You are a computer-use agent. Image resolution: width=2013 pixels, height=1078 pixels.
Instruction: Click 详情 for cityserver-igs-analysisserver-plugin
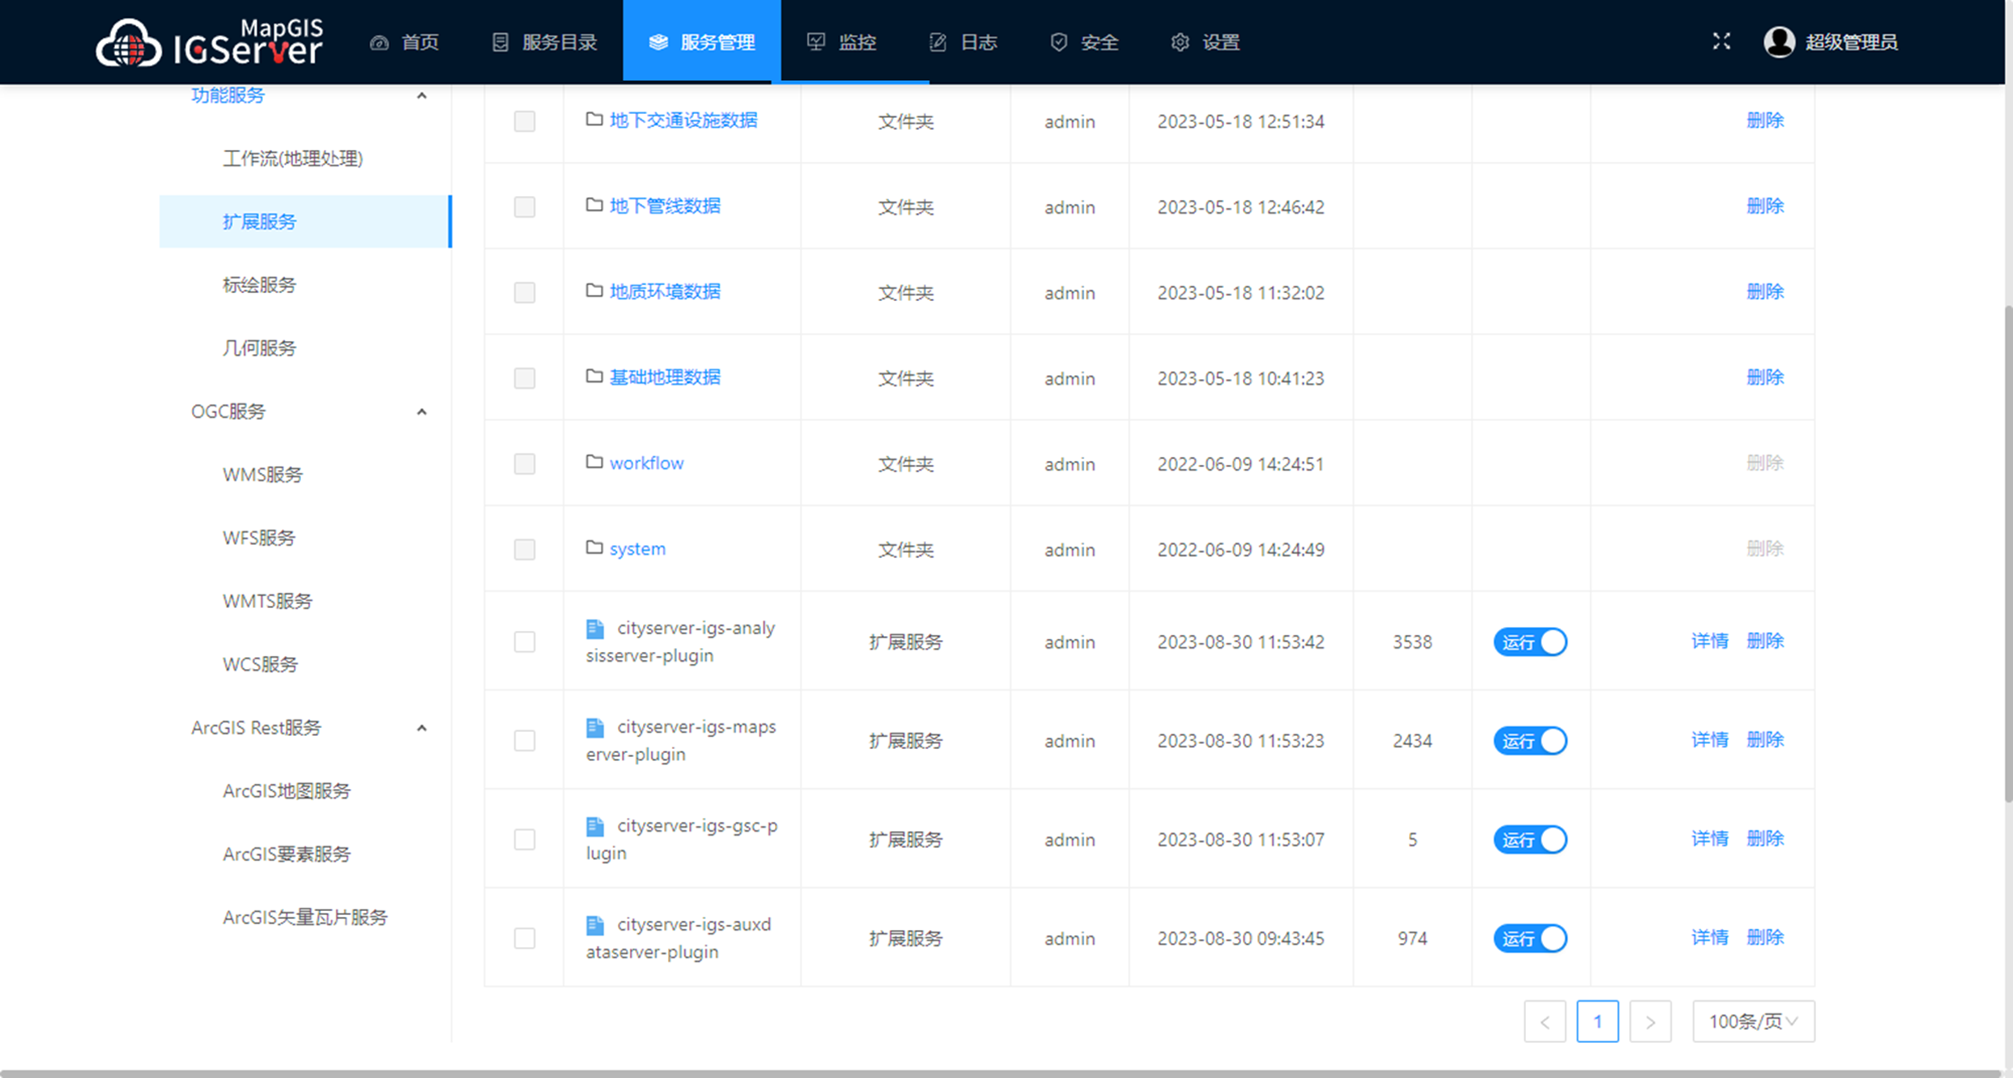(1709, 641)
